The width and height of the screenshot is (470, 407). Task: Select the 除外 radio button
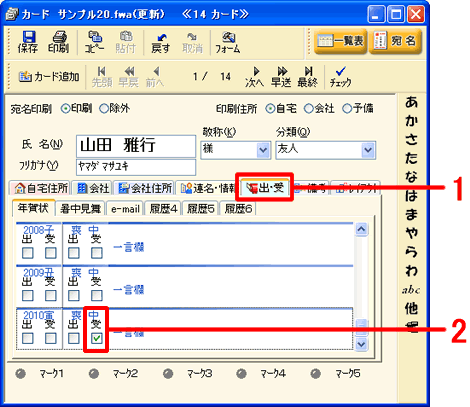[x=104, y=109]
